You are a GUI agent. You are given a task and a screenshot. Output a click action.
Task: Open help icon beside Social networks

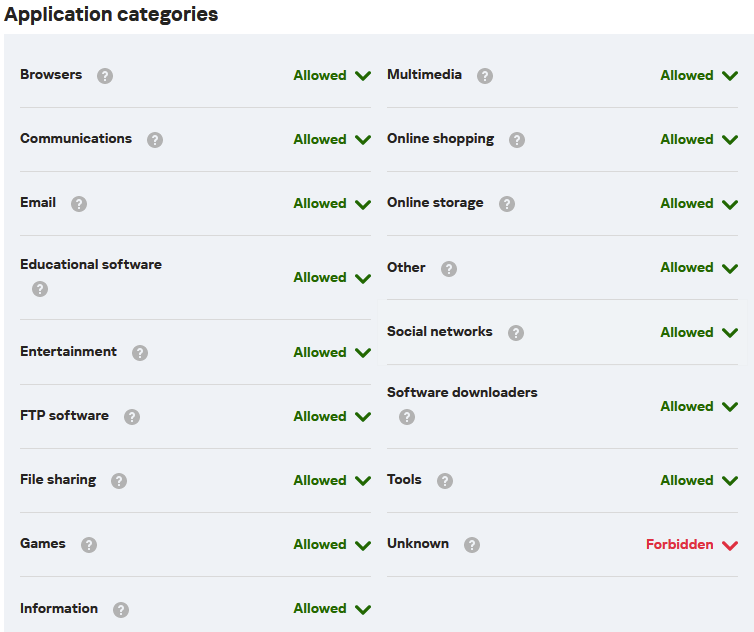[515, 333]
